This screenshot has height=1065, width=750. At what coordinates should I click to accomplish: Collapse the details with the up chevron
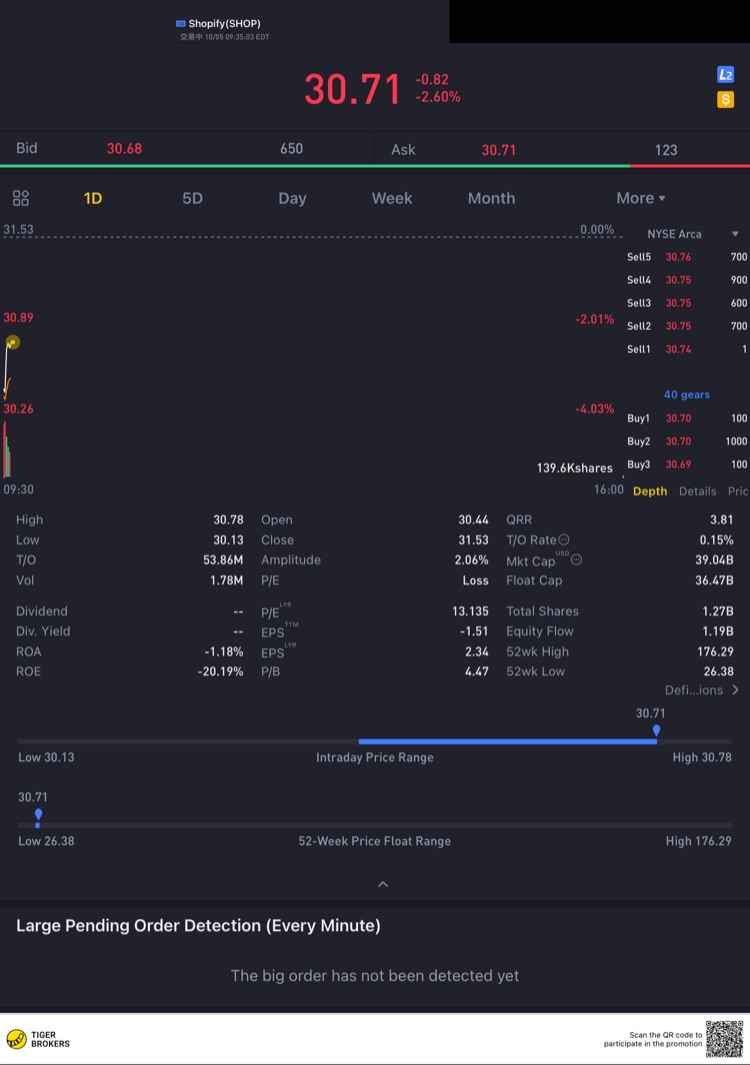click(x=383, y=884)
